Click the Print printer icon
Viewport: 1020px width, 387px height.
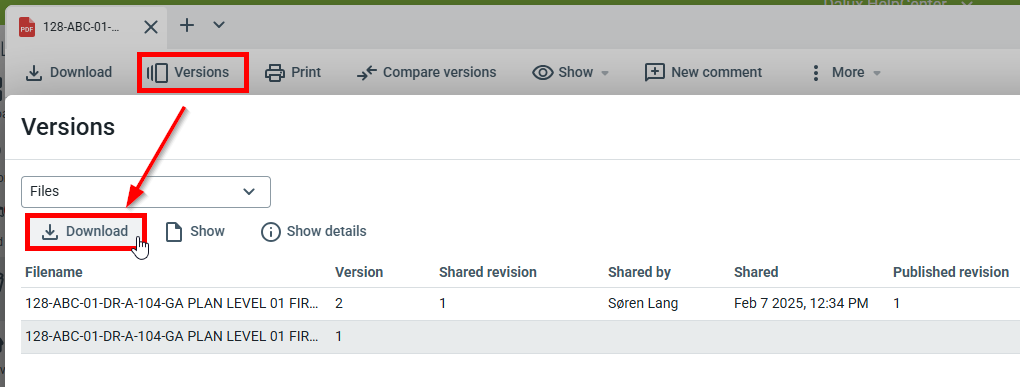275,72
